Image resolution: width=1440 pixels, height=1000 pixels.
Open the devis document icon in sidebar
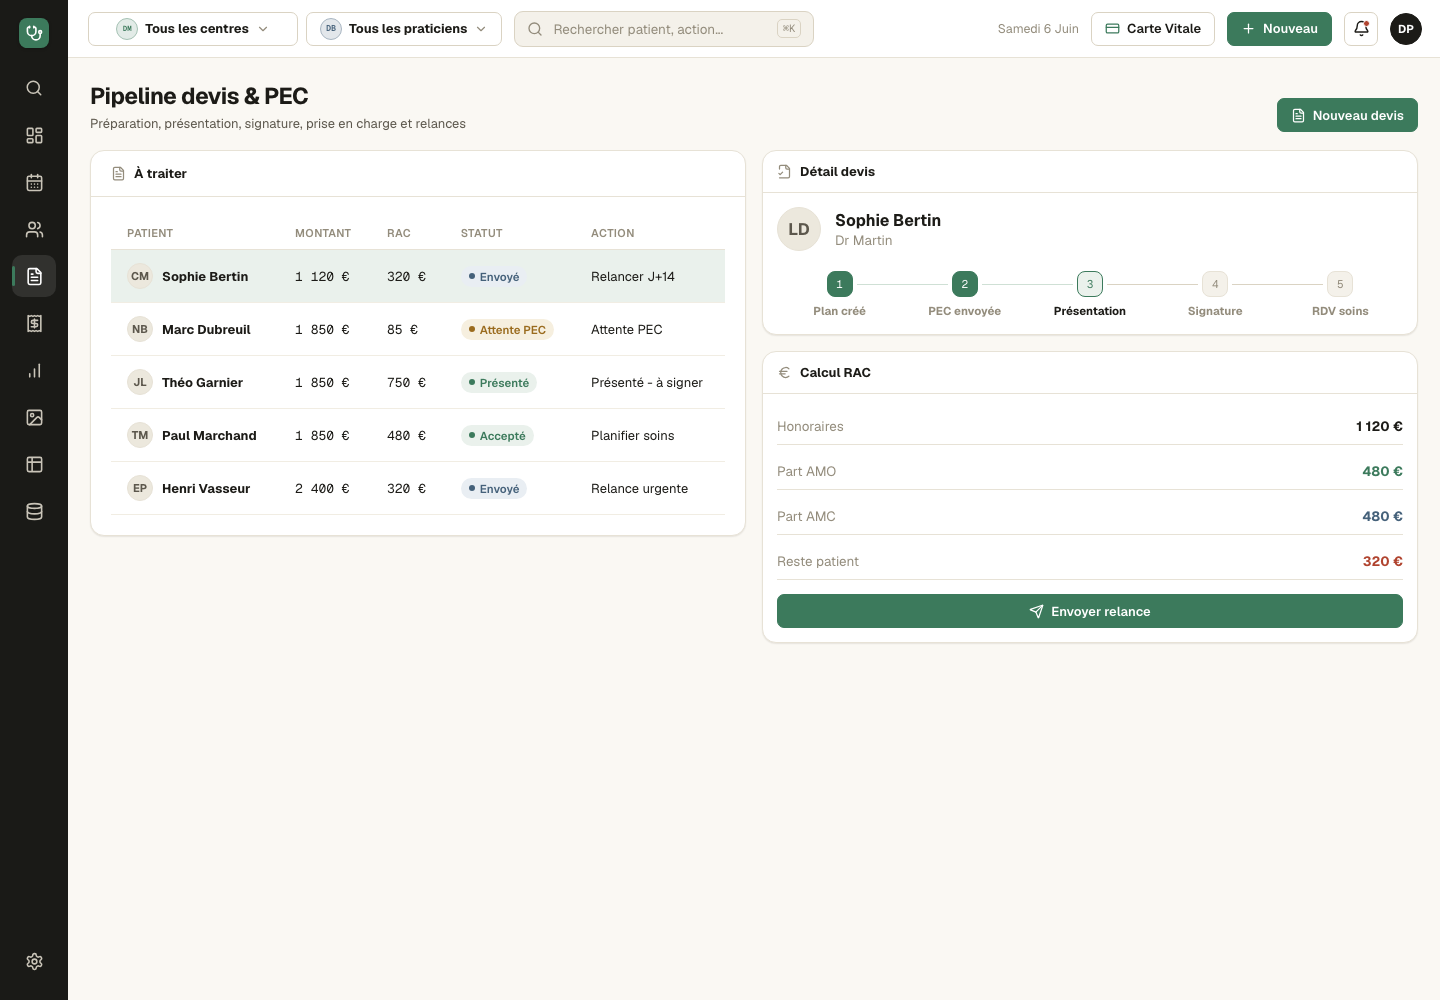coord(34,276)
